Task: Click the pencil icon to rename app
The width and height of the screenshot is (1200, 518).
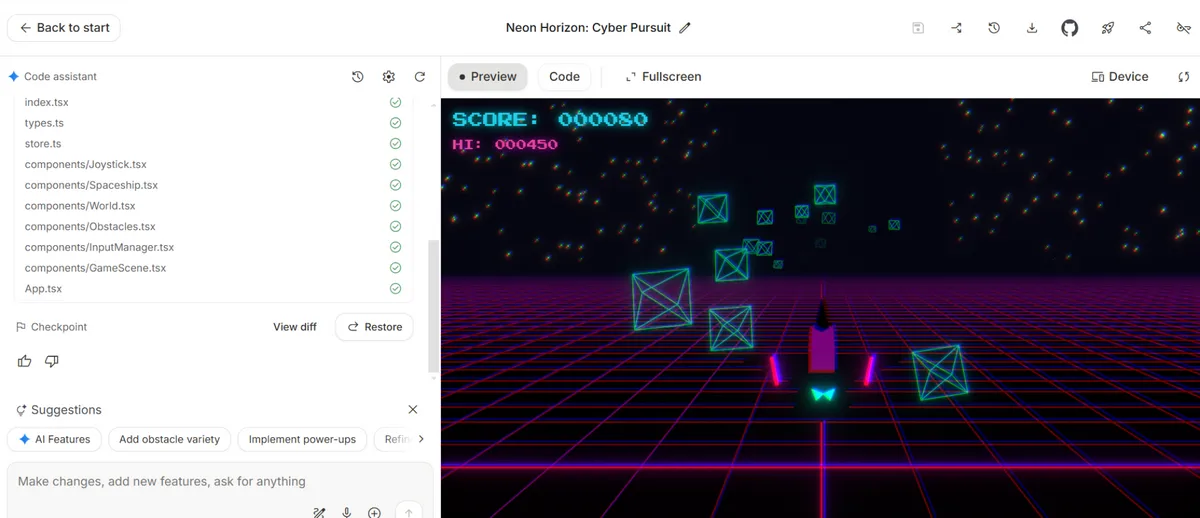Action: point(685,28)
